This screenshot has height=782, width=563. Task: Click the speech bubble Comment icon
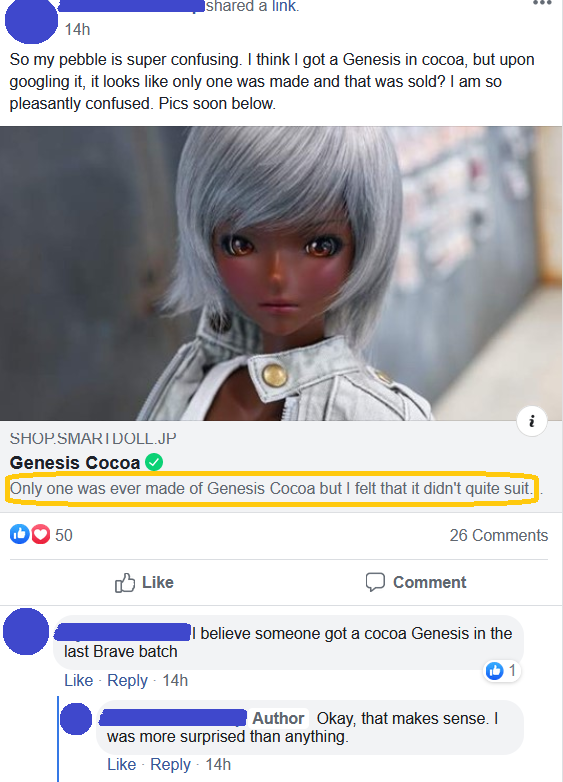coord(375,582)
